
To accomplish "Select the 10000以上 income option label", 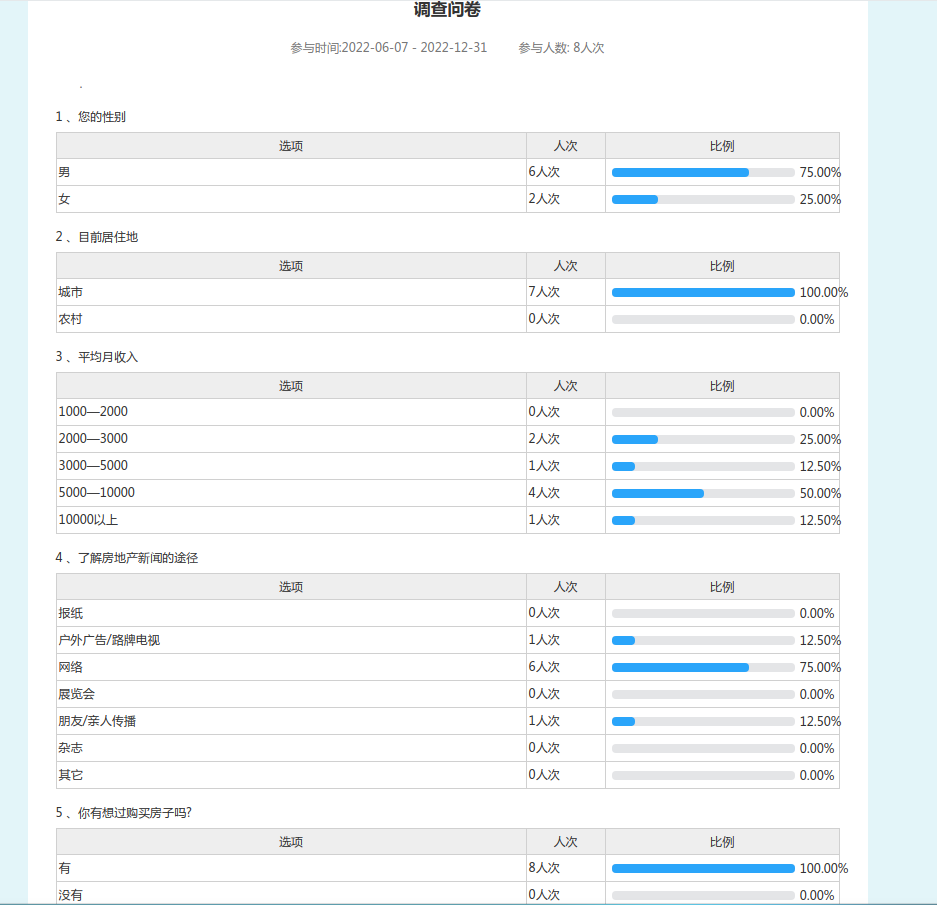I will [x=88, y=520].
